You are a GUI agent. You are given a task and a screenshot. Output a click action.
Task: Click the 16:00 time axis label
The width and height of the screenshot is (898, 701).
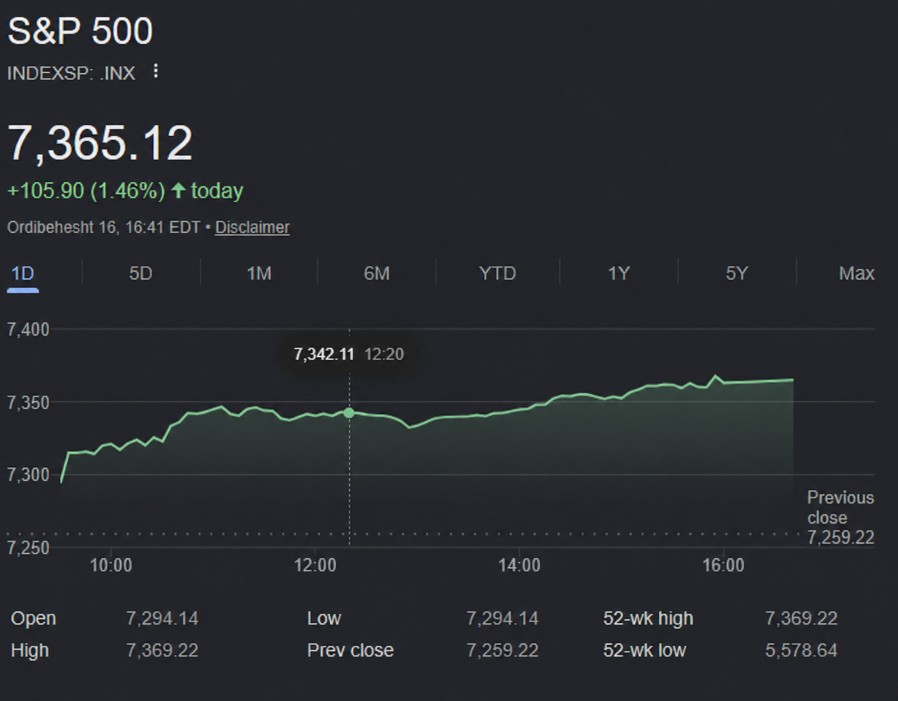(723, 565)
